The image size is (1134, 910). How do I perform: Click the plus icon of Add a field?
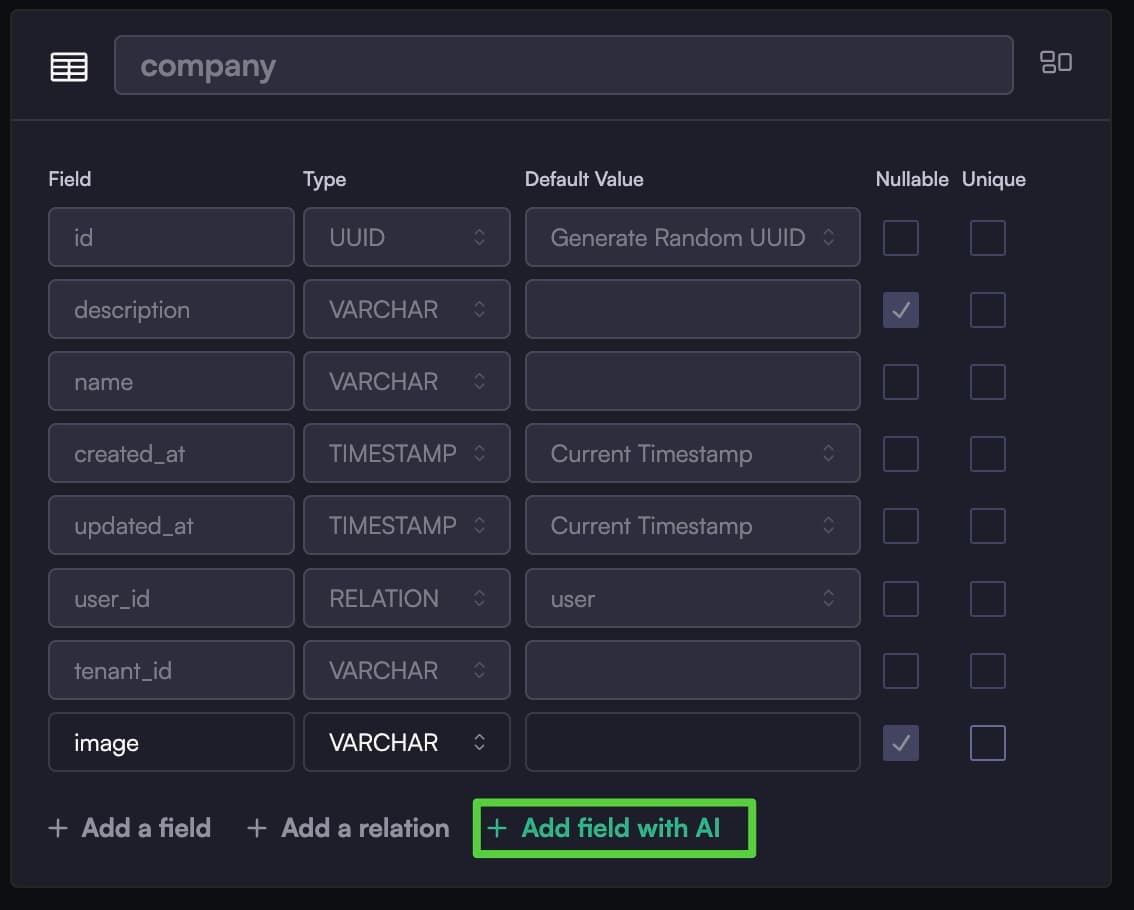click(59, 828)
